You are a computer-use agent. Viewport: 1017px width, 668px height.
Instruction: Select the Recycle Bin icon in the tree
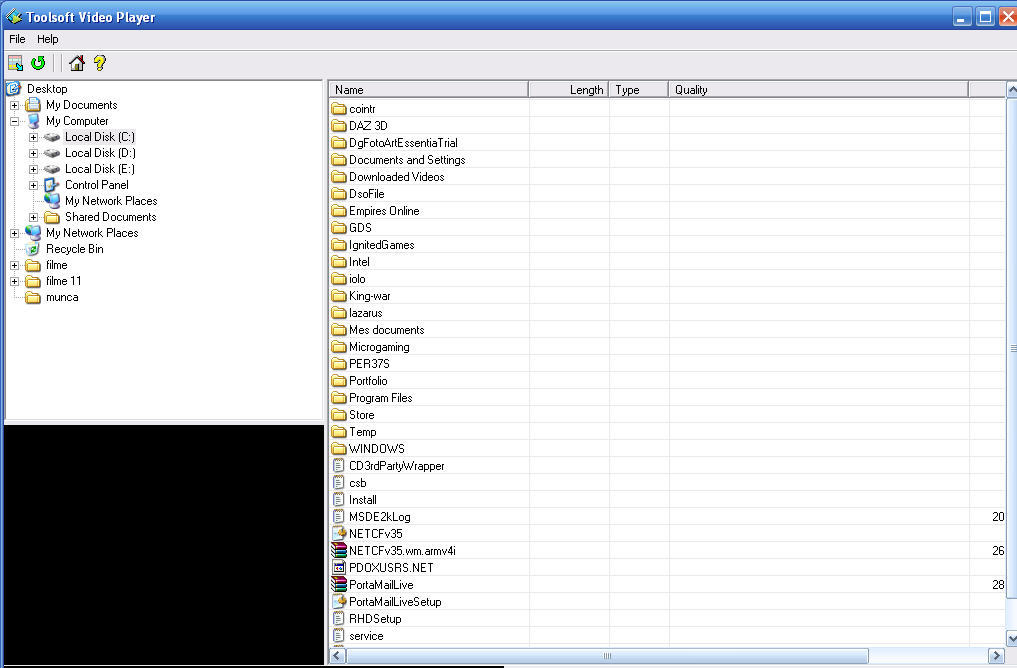tap(33, 248)
